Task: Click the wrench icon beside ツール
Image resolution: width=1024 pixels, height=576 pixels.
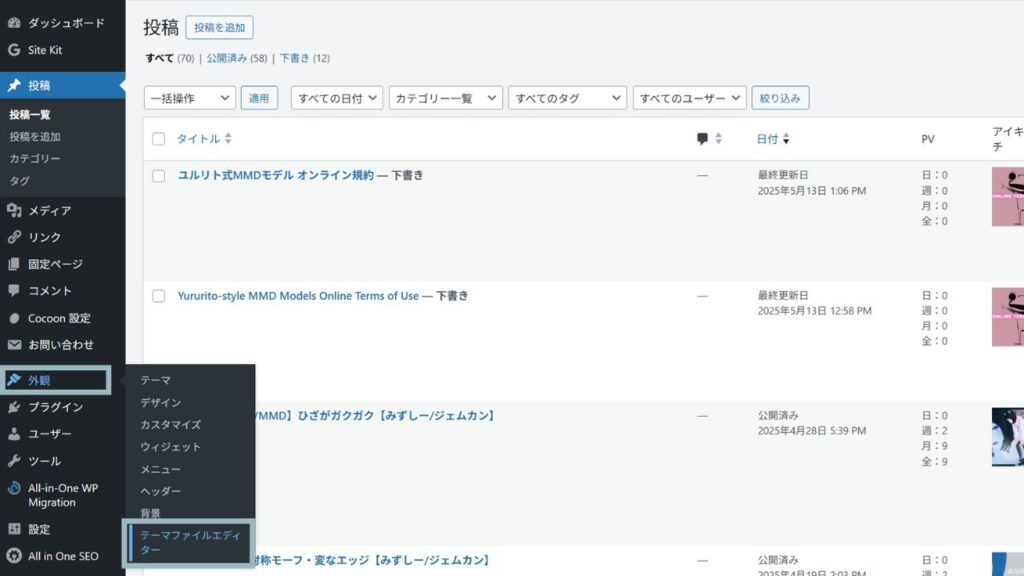Action: coord(14,460)
